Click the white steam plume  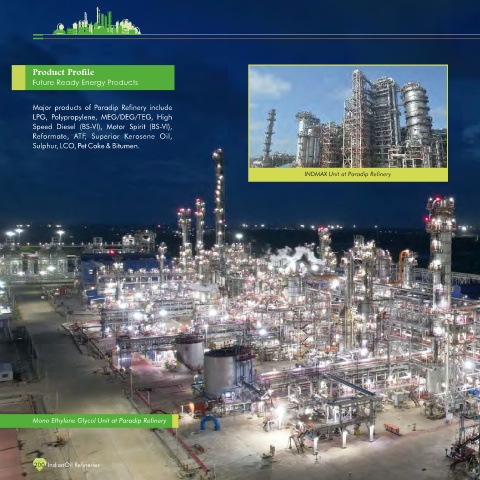tap(293, 256)
